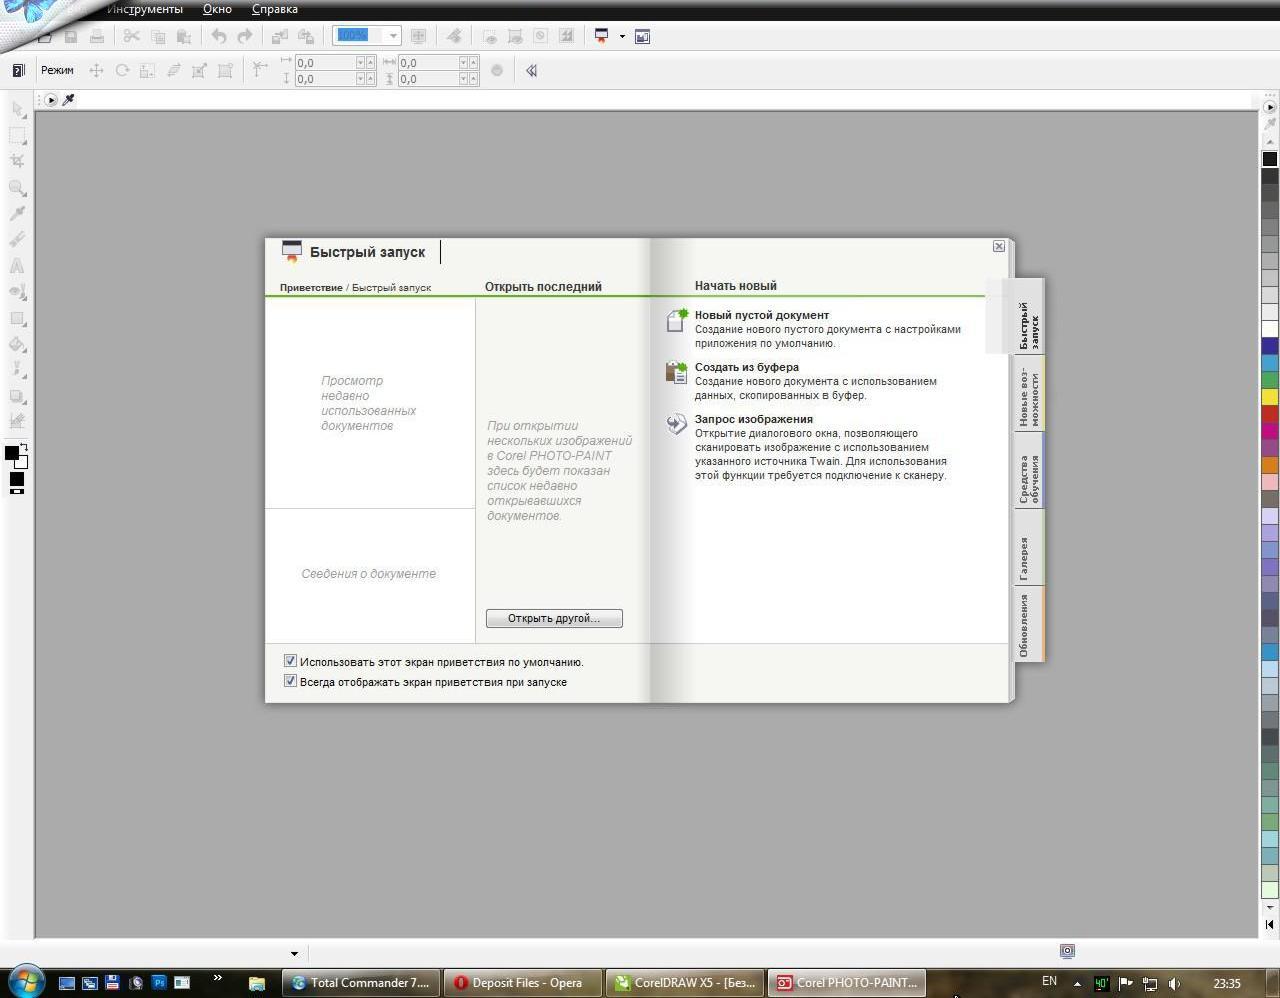Click the foreground color box in toolbox

[x=11, y=453]
